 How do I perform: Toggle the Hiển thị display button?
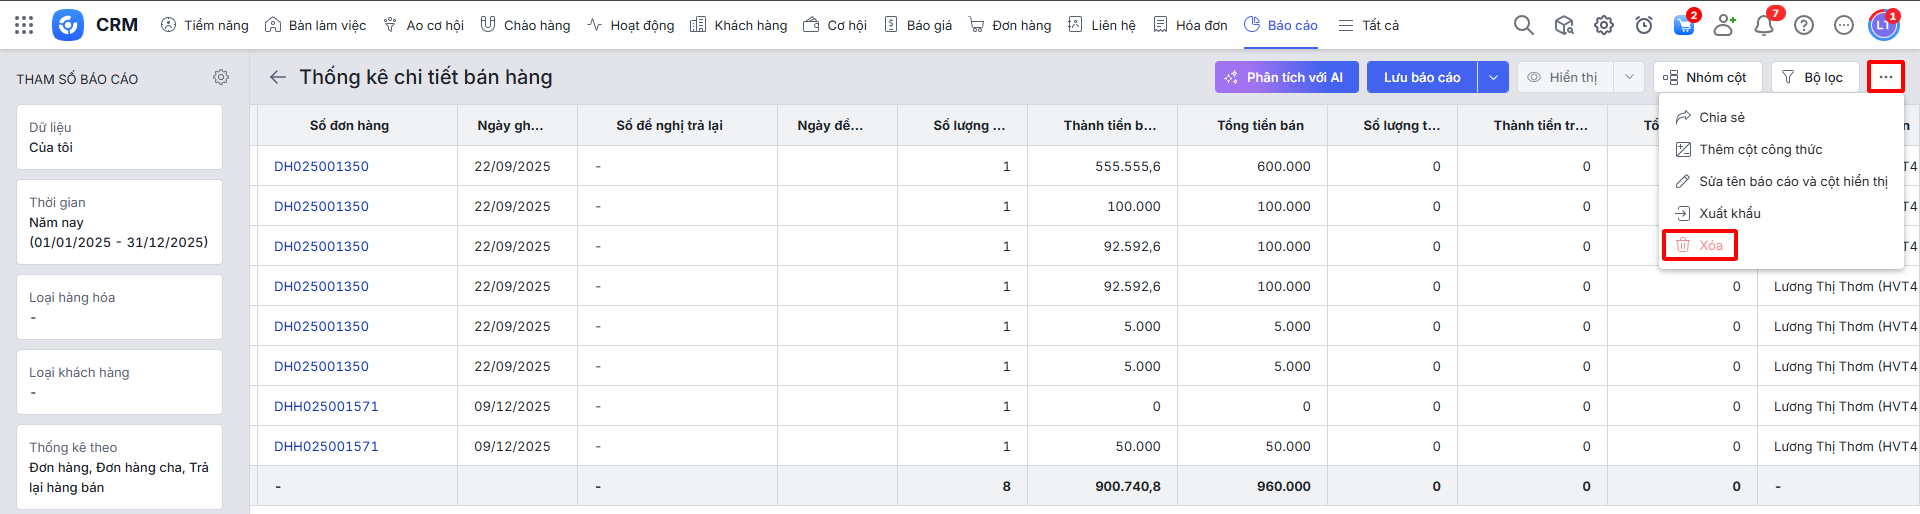(1564, 77)
